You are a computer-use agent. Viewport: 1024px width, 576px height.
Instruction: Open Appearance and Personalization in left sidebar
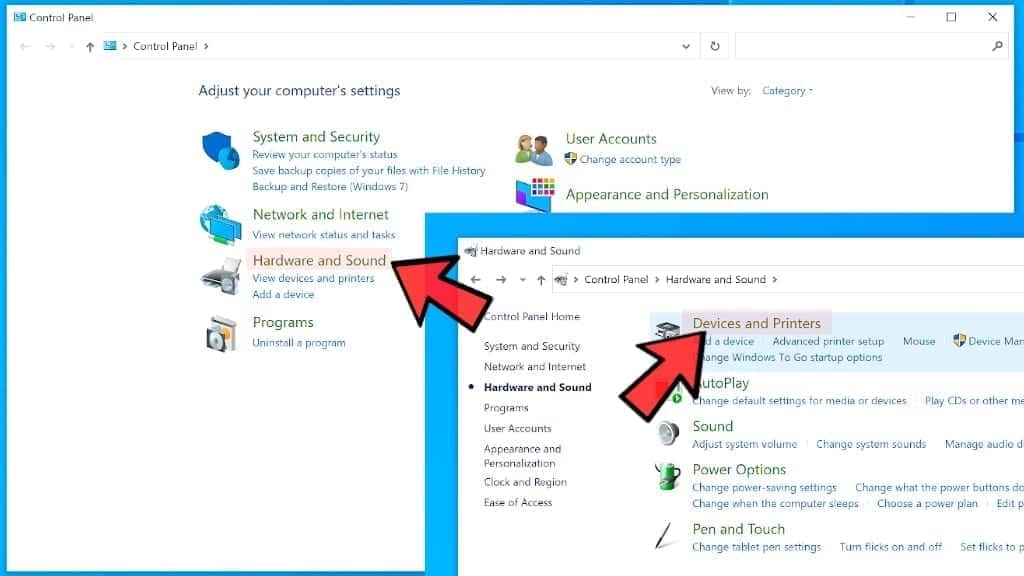[x=522, y=456]
